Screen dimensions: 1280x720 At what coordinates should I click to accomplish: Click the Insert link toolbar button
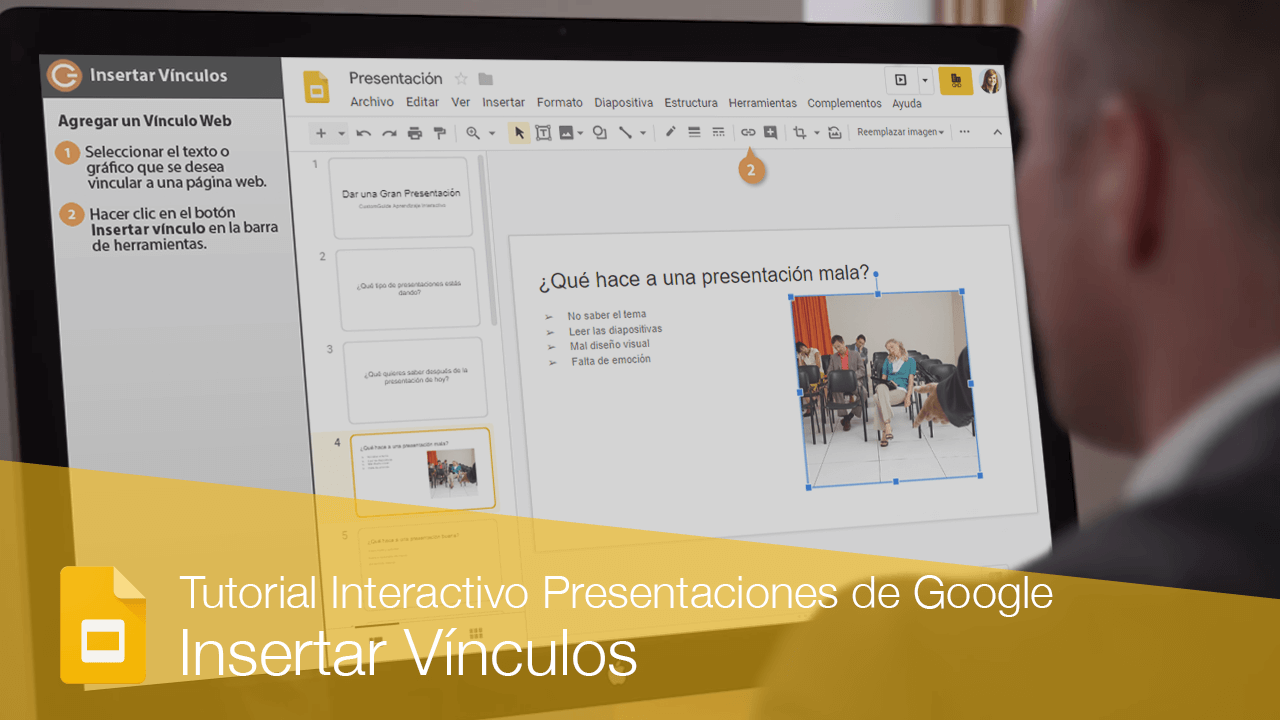(748, 132)
